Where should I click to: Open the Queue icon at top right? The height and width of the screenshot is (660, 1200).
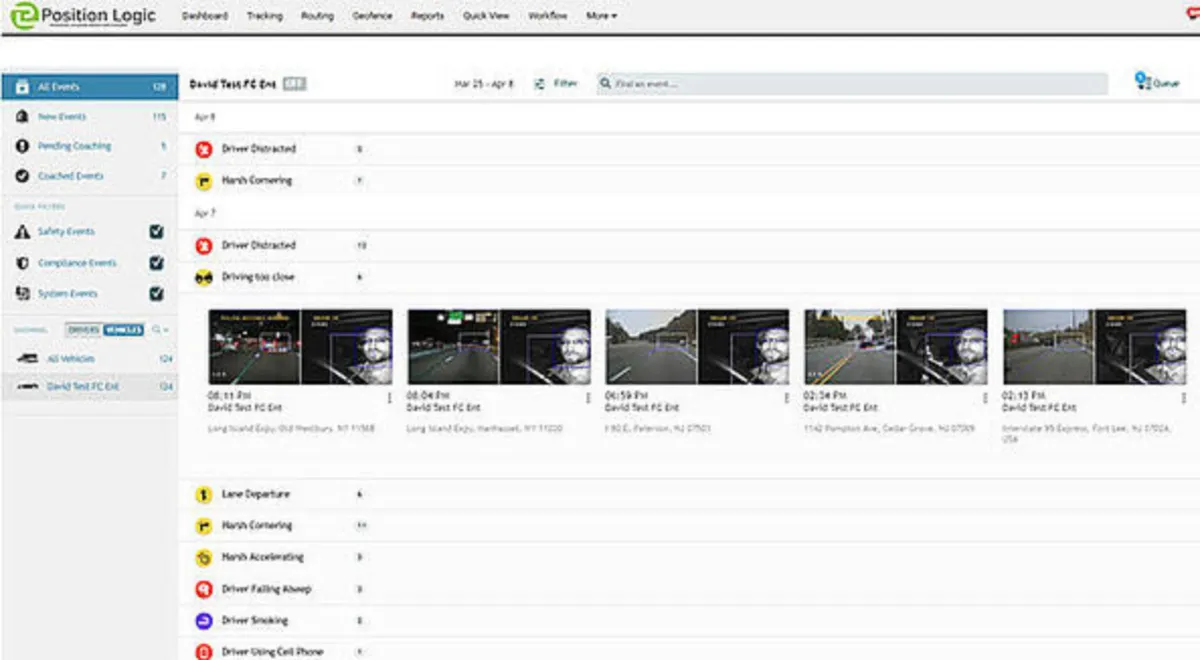point(1142,82)
